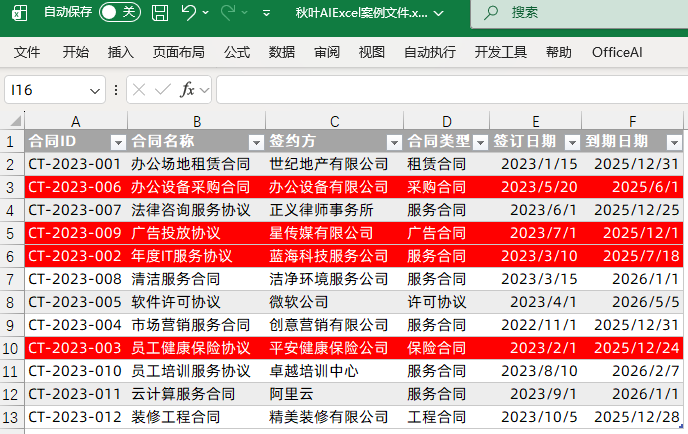Select cell 清洁服务合同
The width and height of the screenshot is (688, 434).
pyautogui.click(x=197, y=279)
